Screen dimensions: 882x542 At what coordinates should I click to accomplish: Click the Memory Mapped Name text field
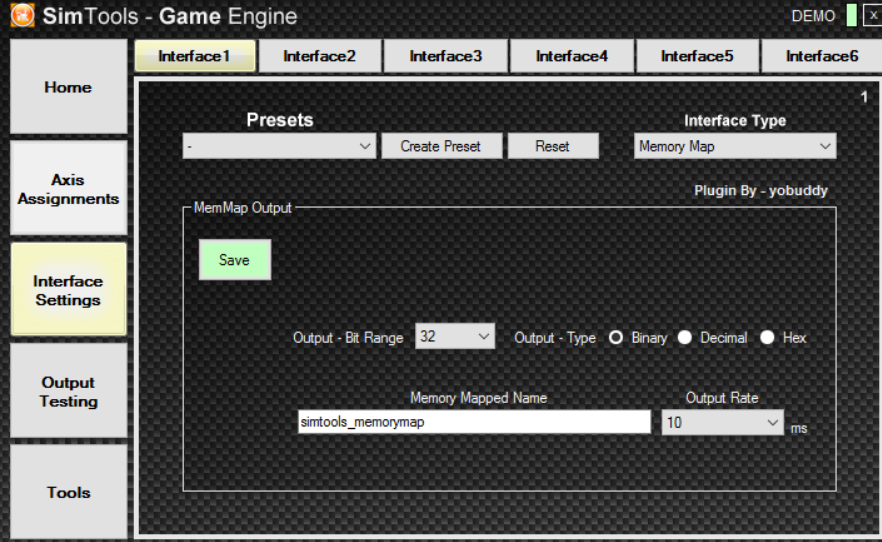tap(474, 422)
